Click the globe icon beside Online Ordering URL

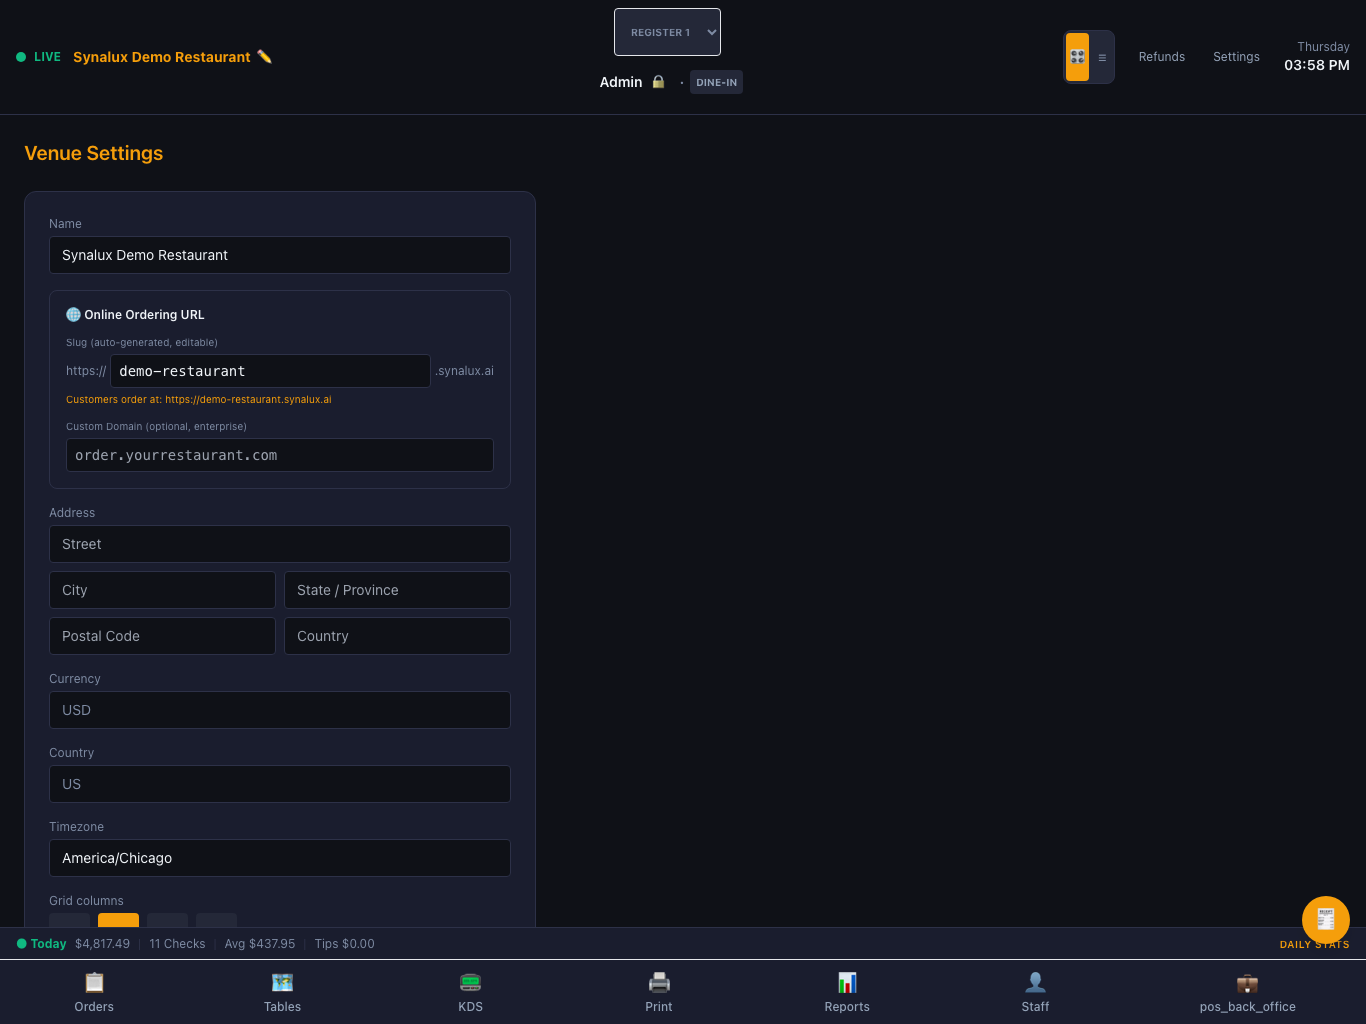(x=73, y=314)
